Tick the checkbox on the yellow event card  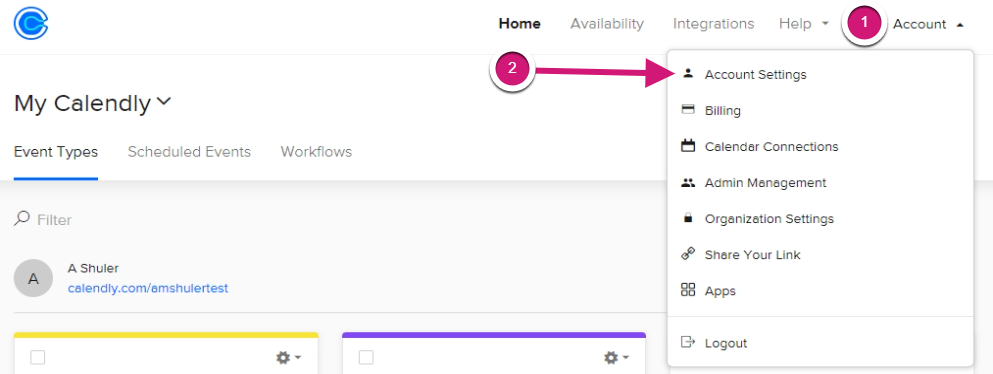[38, 358]
